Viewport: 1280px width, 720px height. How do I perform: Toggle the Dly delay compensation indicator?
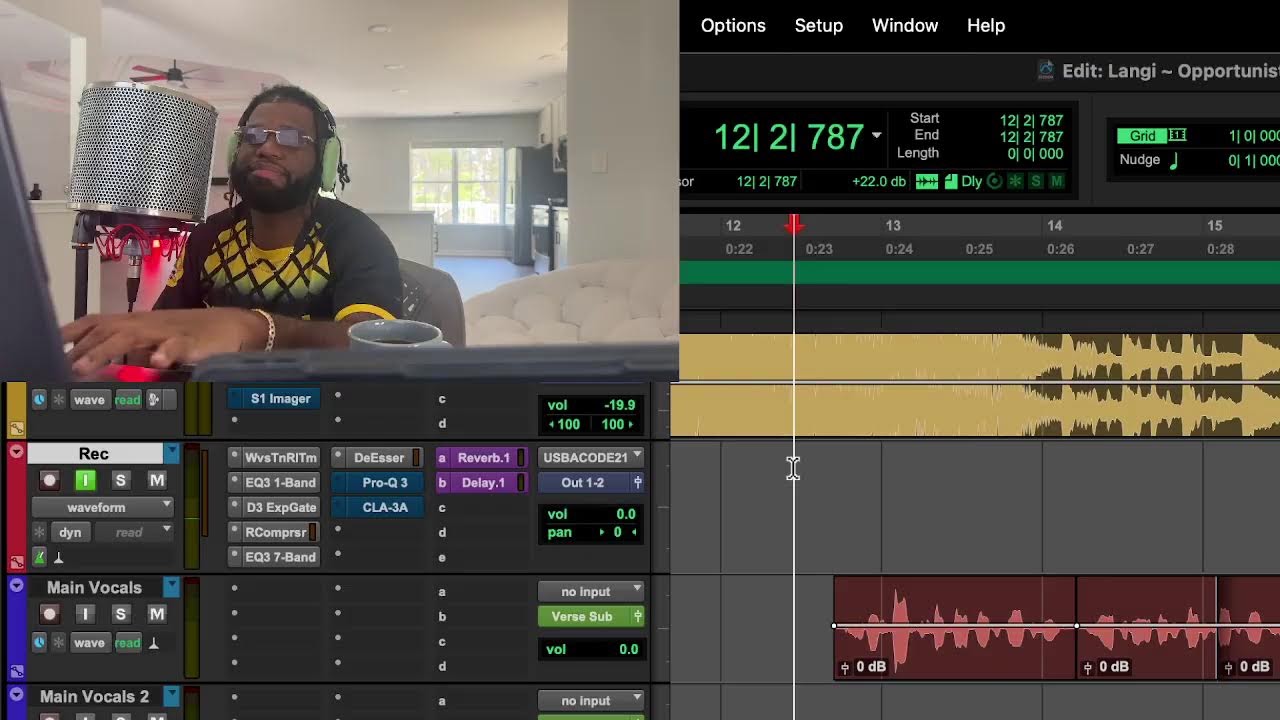coord(971,182)
